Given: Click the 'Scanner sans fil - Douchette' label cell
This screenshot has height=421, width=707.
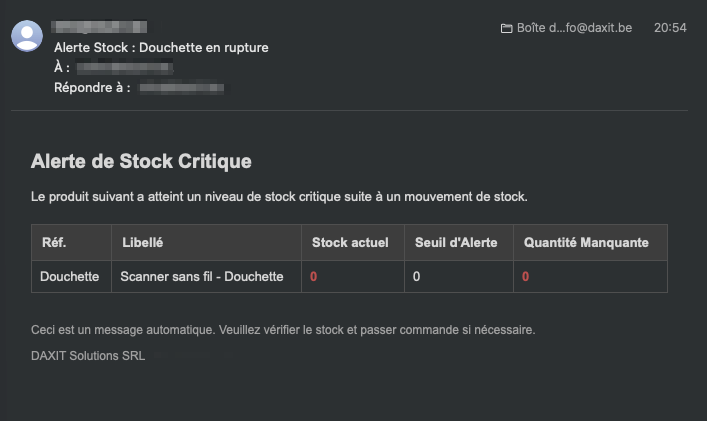Looking at the screenshot, I should coord(202,276).
